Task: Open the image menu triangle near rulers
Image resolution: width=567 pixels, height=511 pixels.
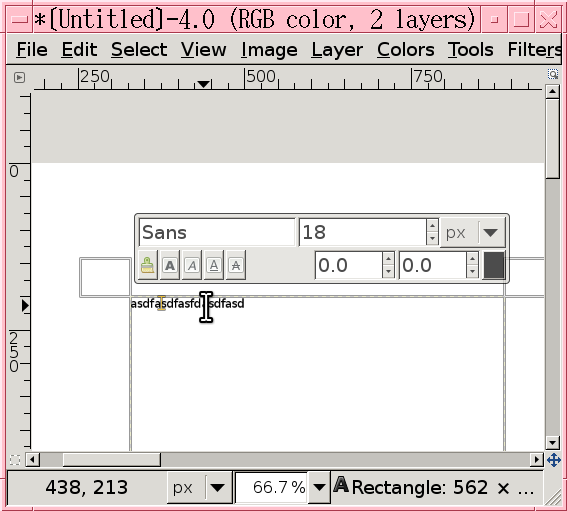Action: tap(19, 77)
